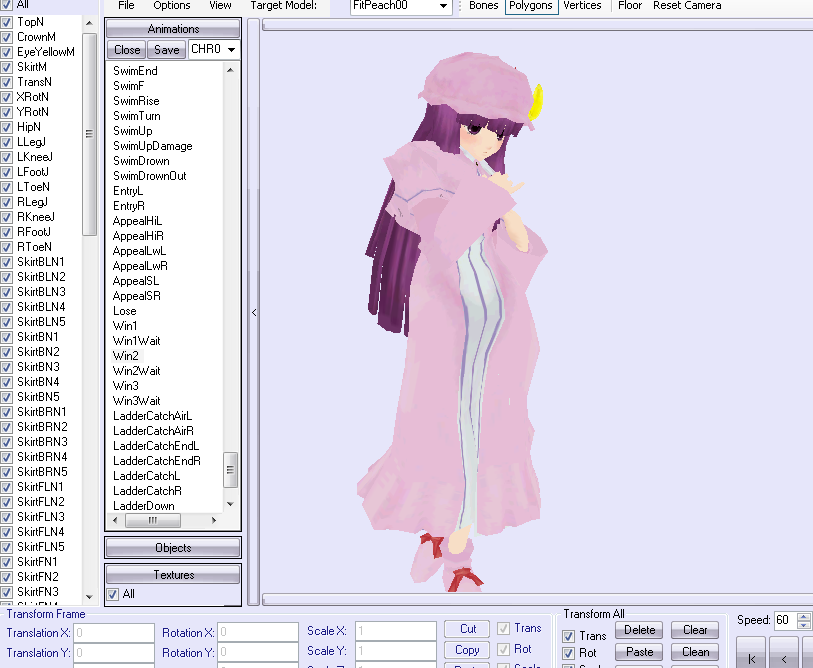The height and width of the screenshot is (668, 813).
Task: Click the animation list scroll up arrow
Action: click(230, 70)
